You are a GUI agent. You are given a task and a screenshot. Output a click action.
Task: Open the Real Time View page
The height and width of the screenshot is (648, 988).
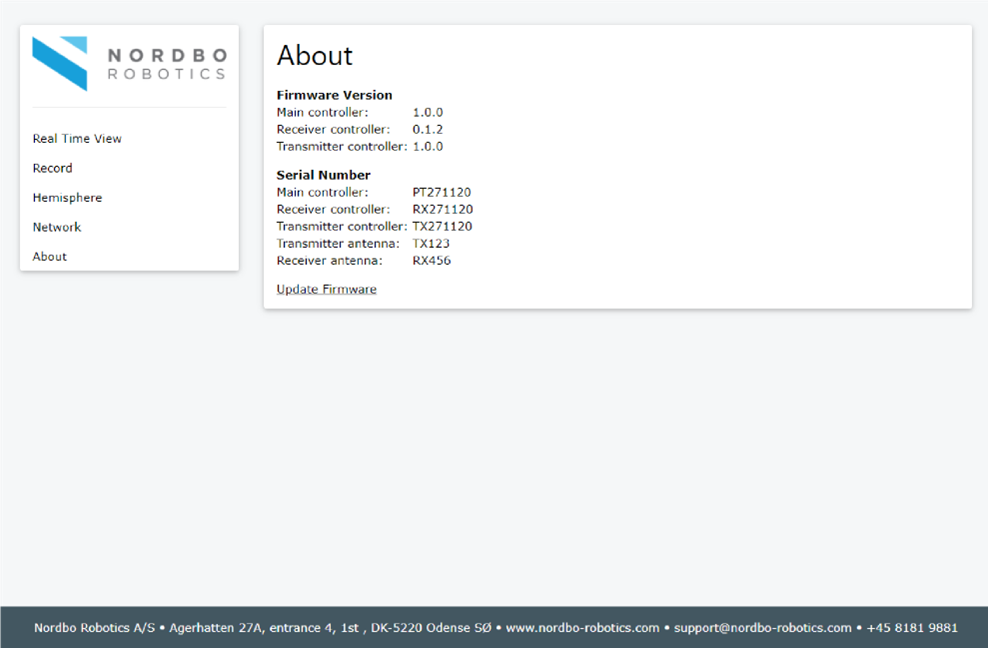pos(77,139)
